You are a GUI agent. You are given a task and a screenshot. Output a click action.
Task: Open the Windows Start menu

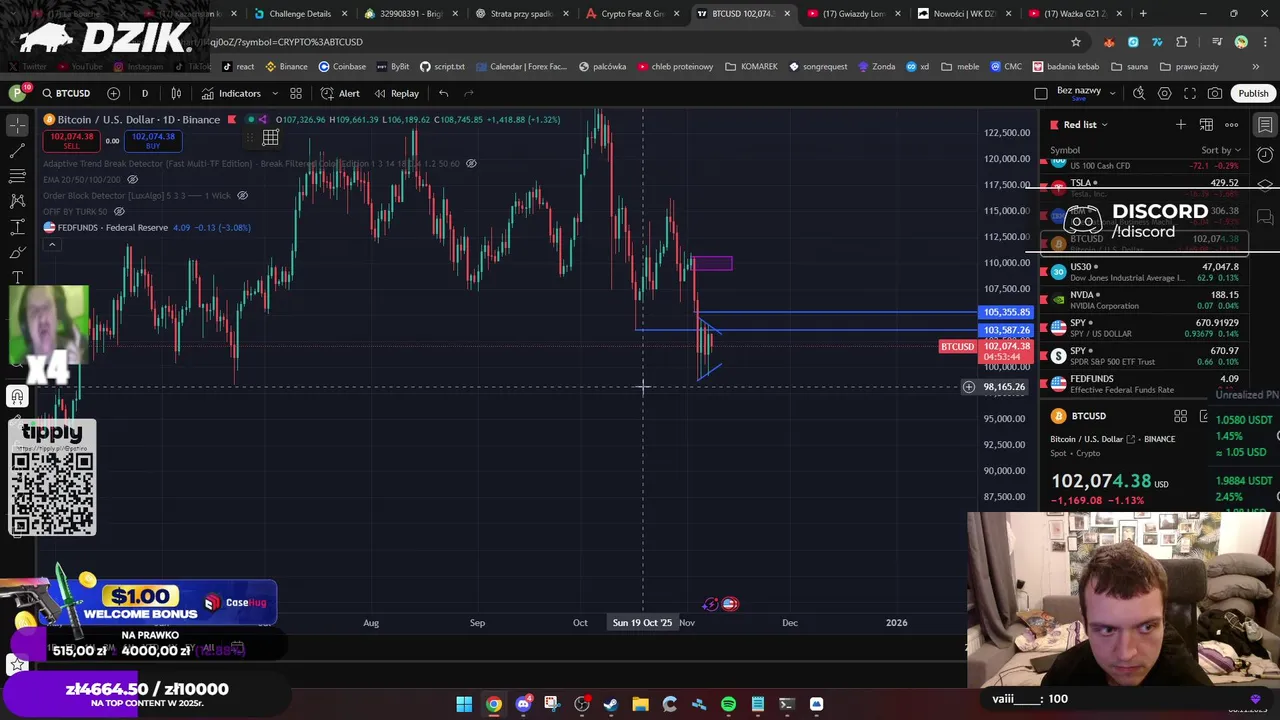[464, 704]
